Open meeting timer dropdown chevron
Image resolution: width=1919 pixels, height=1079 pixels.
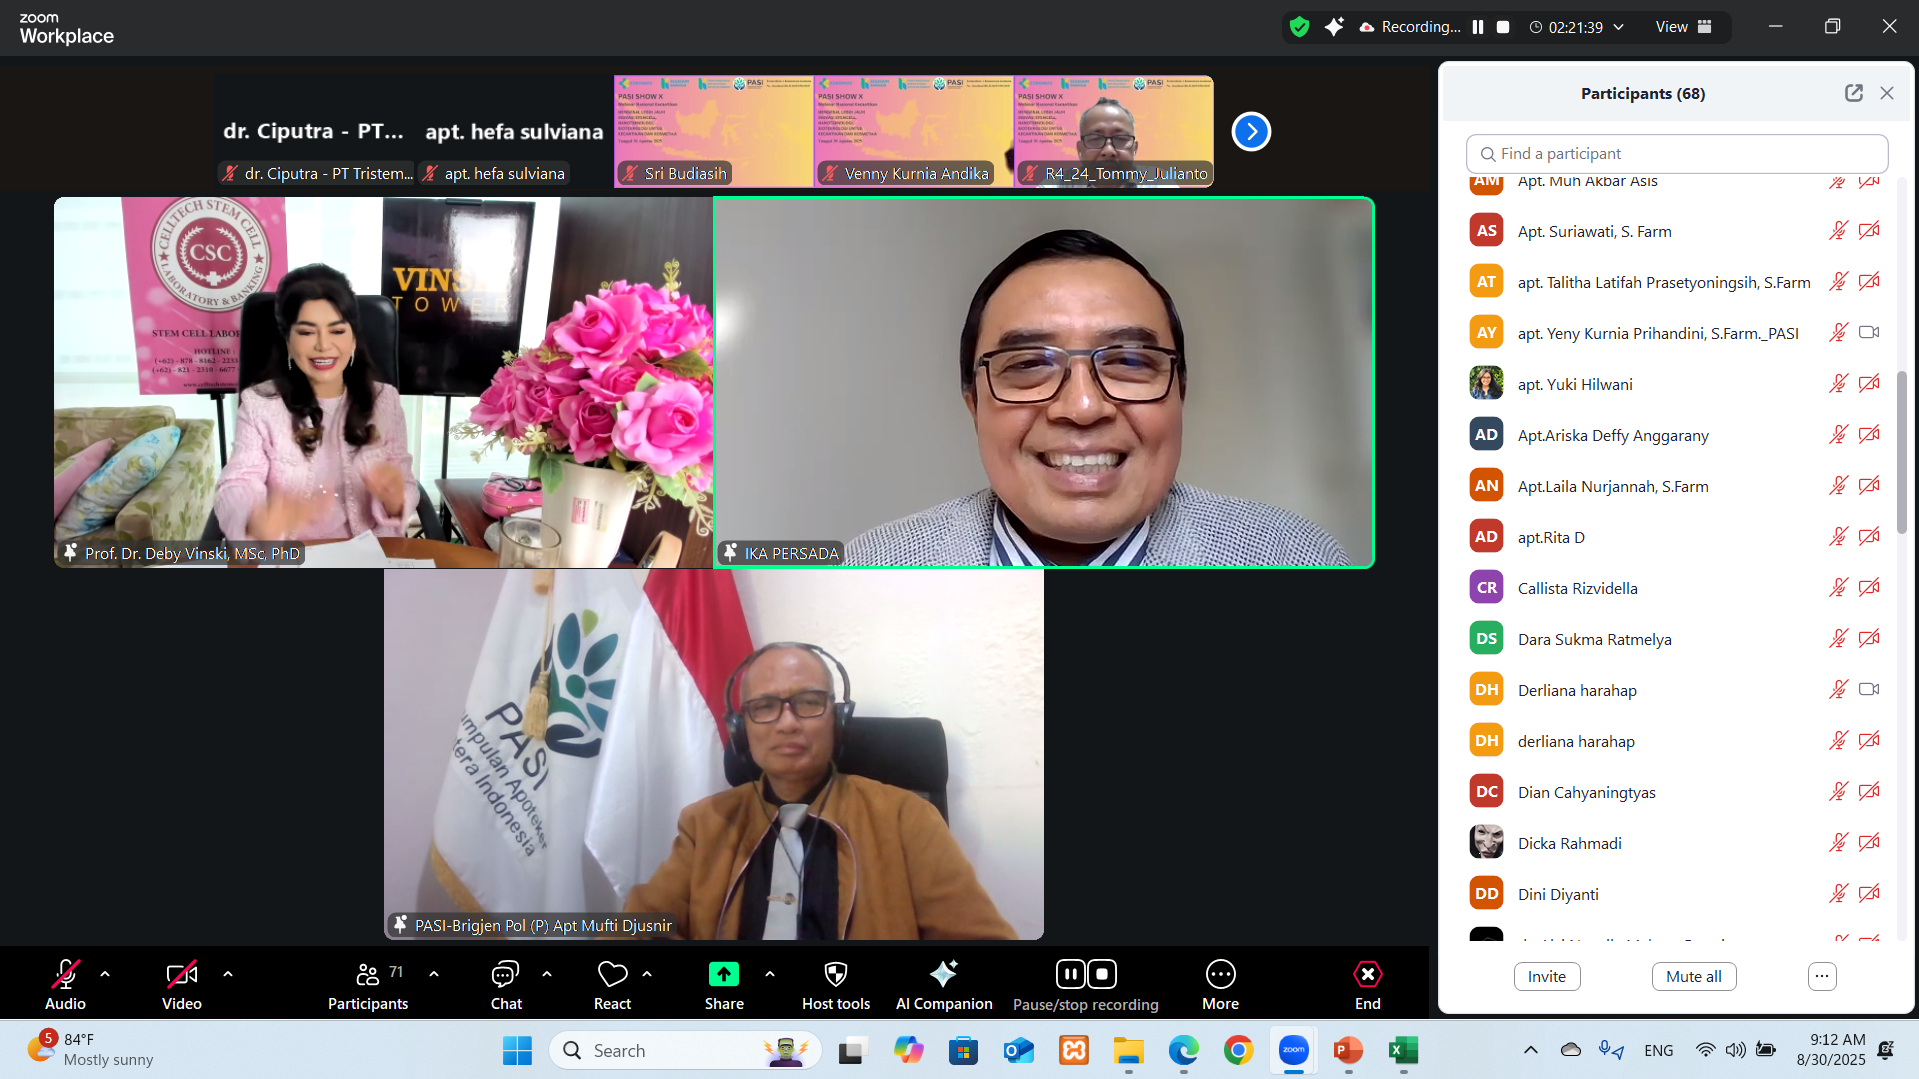[1619, 27]
